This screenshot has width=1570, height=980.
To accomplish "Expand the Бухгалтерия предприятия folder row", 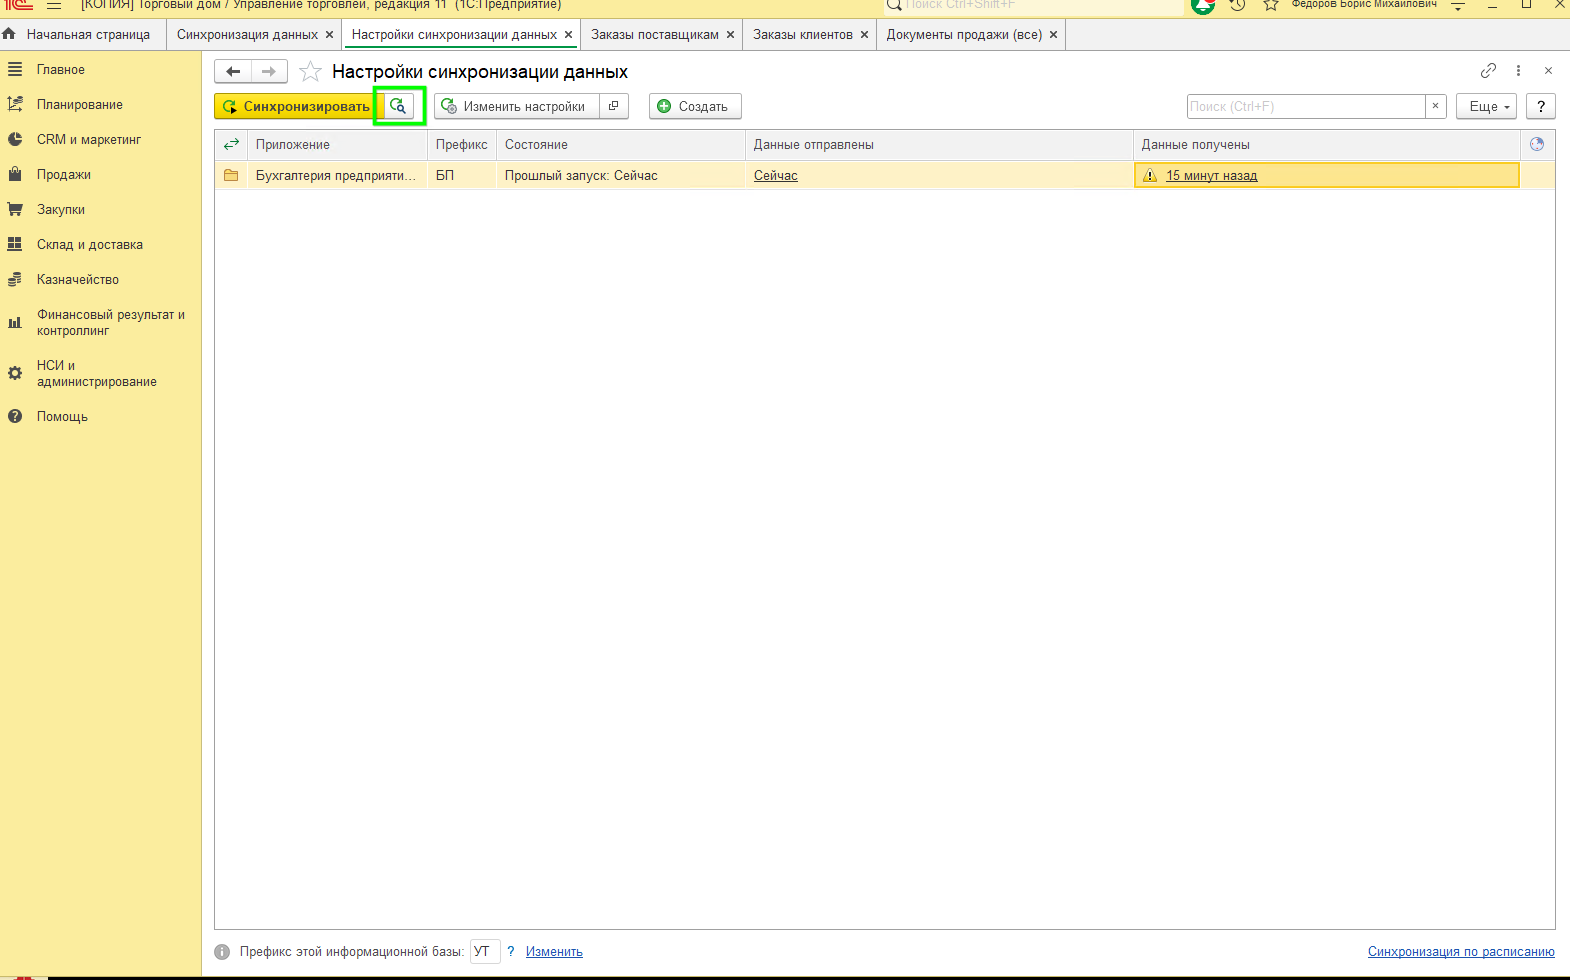I will click(x=231, y=176).
